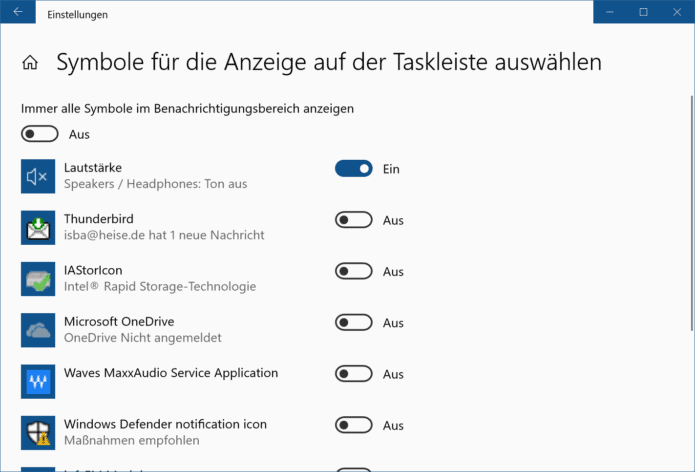Toggle always show all notification icons

(39, 134)
